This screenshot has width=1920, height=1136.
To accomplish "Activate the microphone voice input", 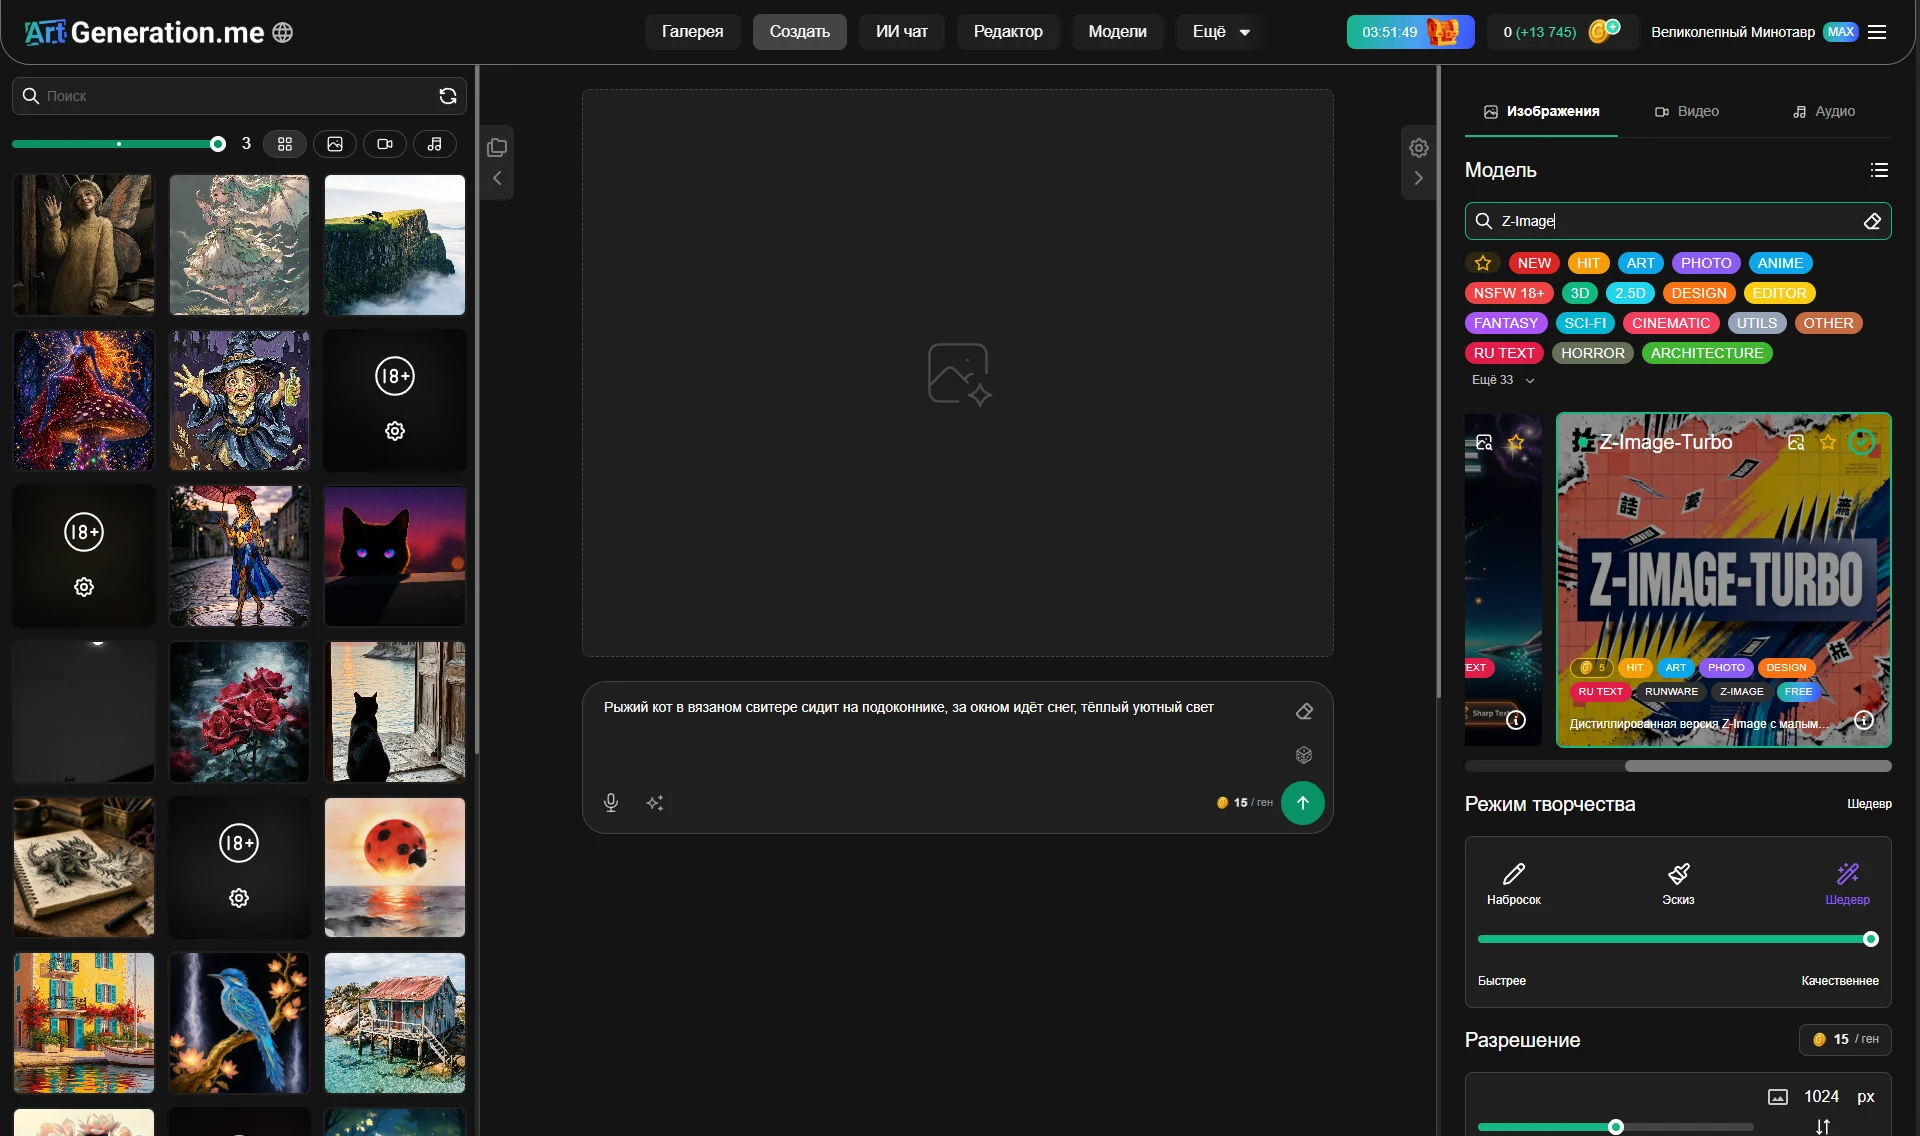I will click(611, 803).
